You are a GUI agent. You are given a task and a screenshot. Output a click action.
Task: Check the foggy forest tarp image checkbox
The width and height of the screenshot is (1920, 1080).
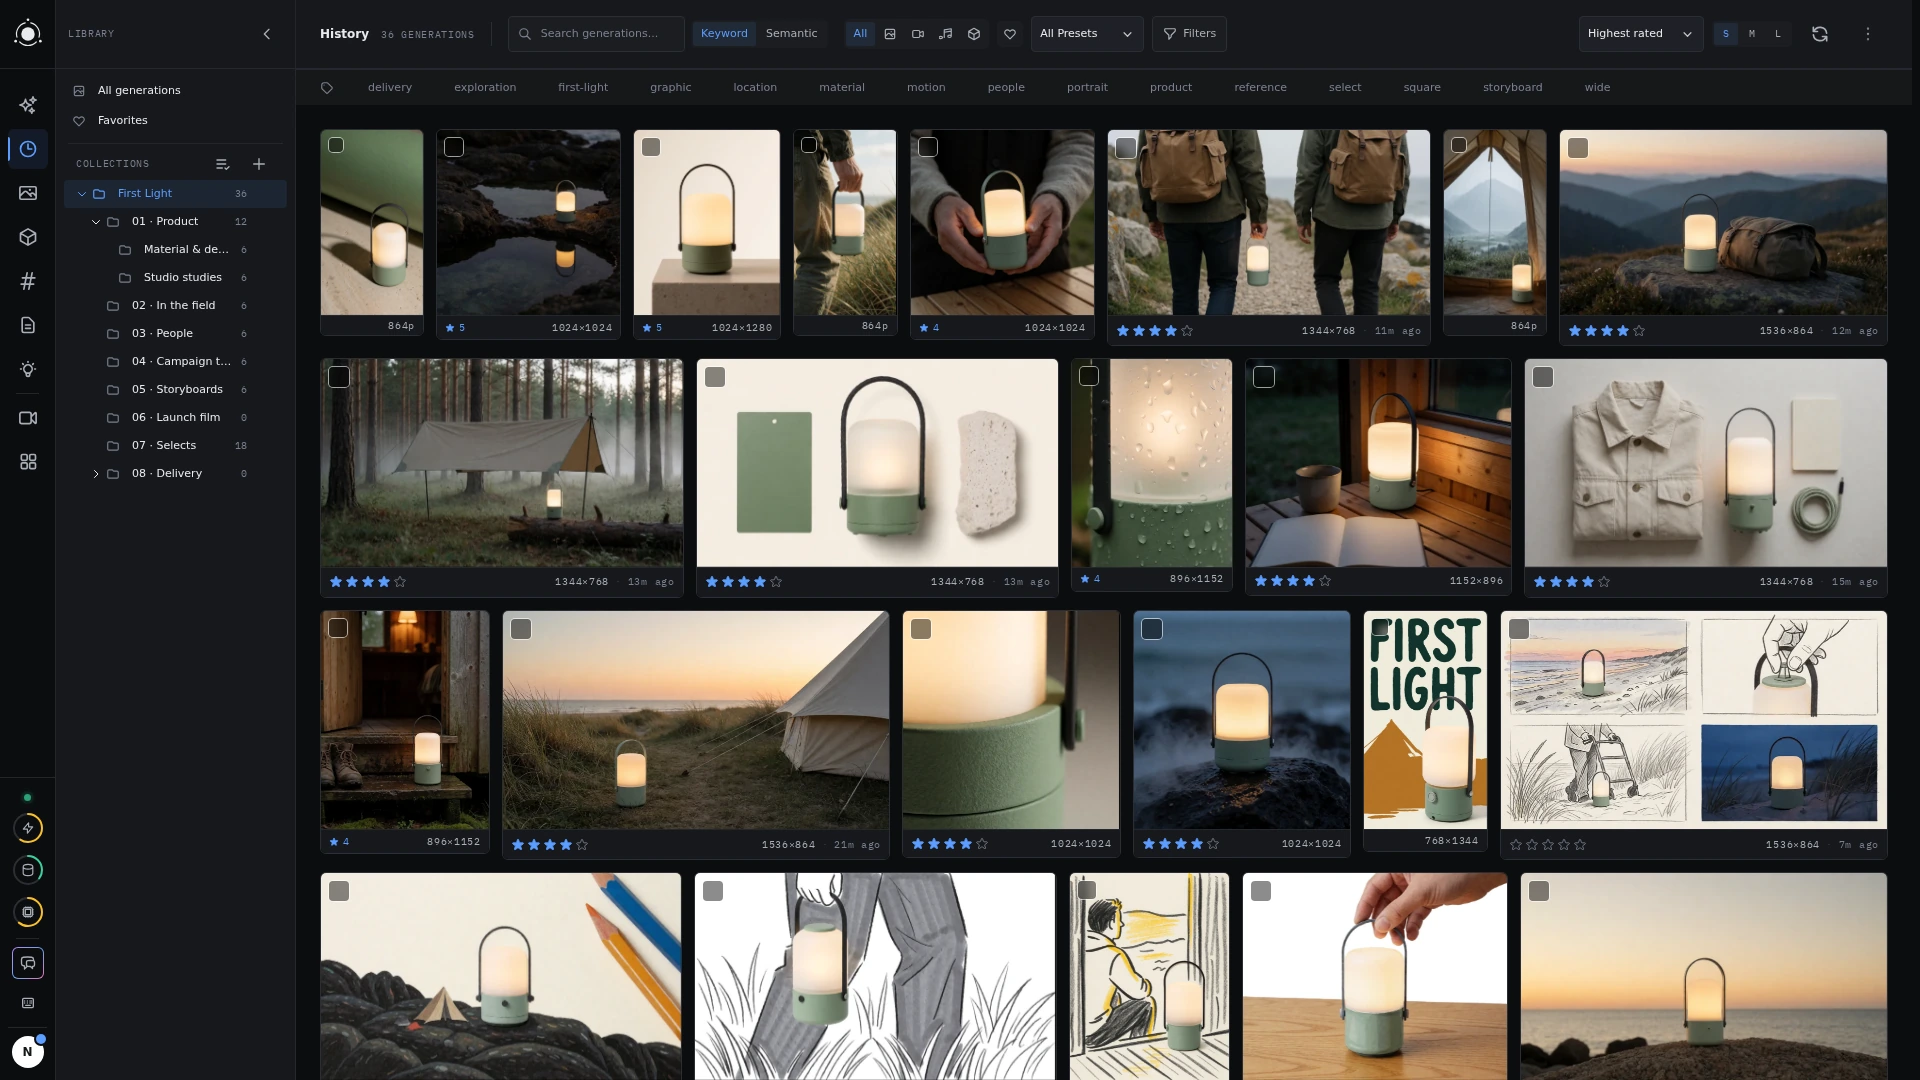339,377
